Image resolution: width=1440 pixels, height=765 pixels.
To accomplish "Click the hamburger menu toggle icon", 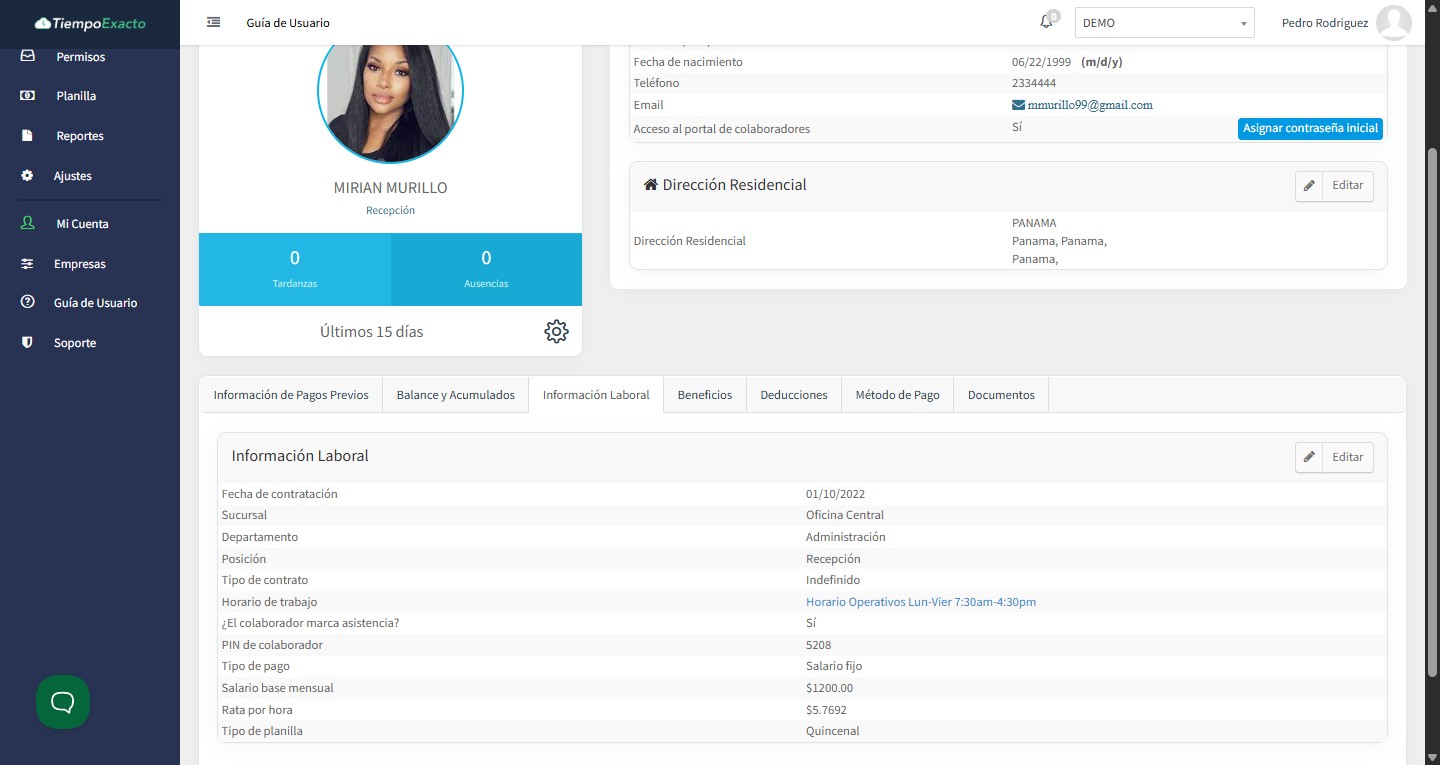I will (213, 22).
